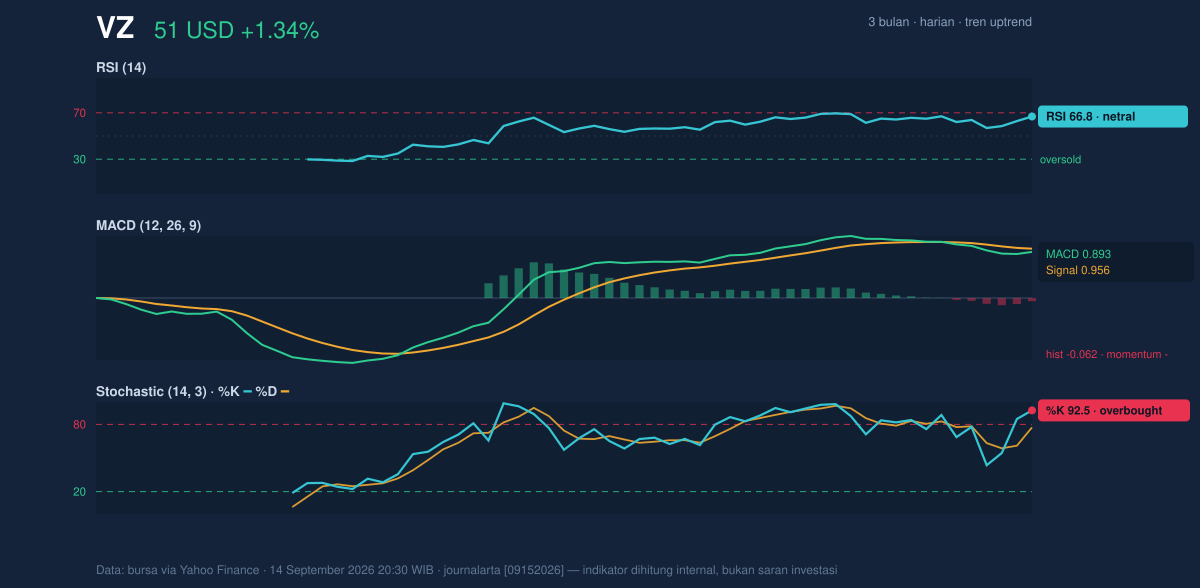Click the %K cyan legend swatch
This screenshot has width=1200, height=588.
point(247,391)
